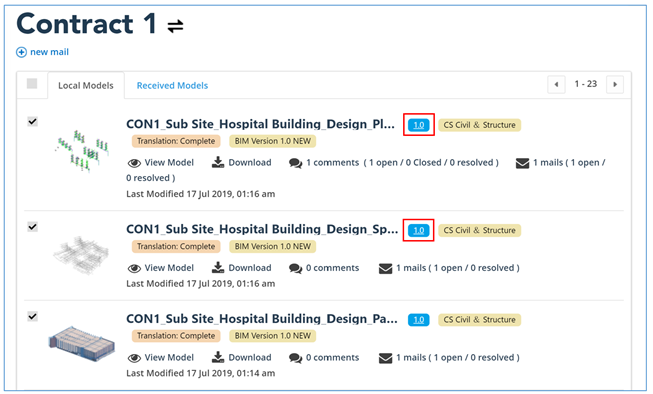Uncheck the Design_Sp... model checkbox

(32, 227)
